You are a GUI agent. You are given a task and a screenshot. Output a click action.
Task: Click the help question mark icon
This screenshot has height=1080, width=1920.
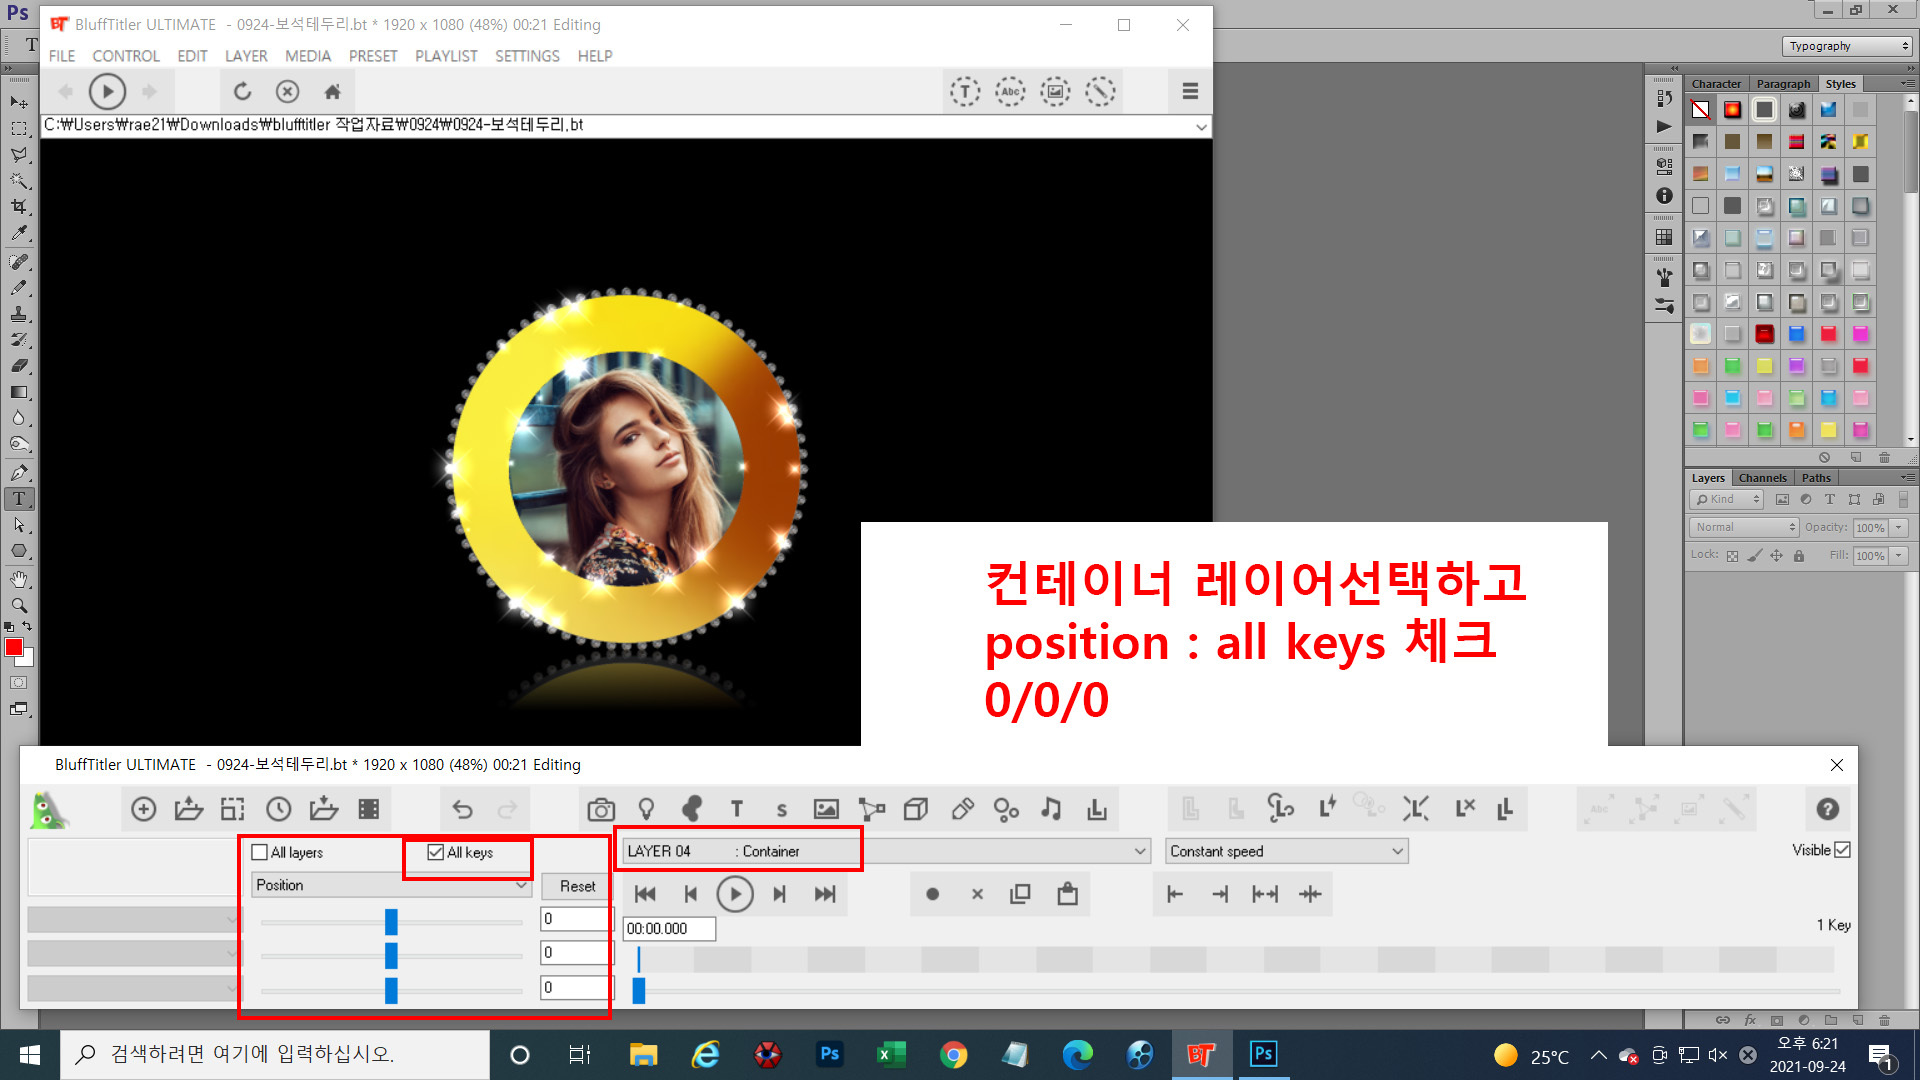[1827, 809]
